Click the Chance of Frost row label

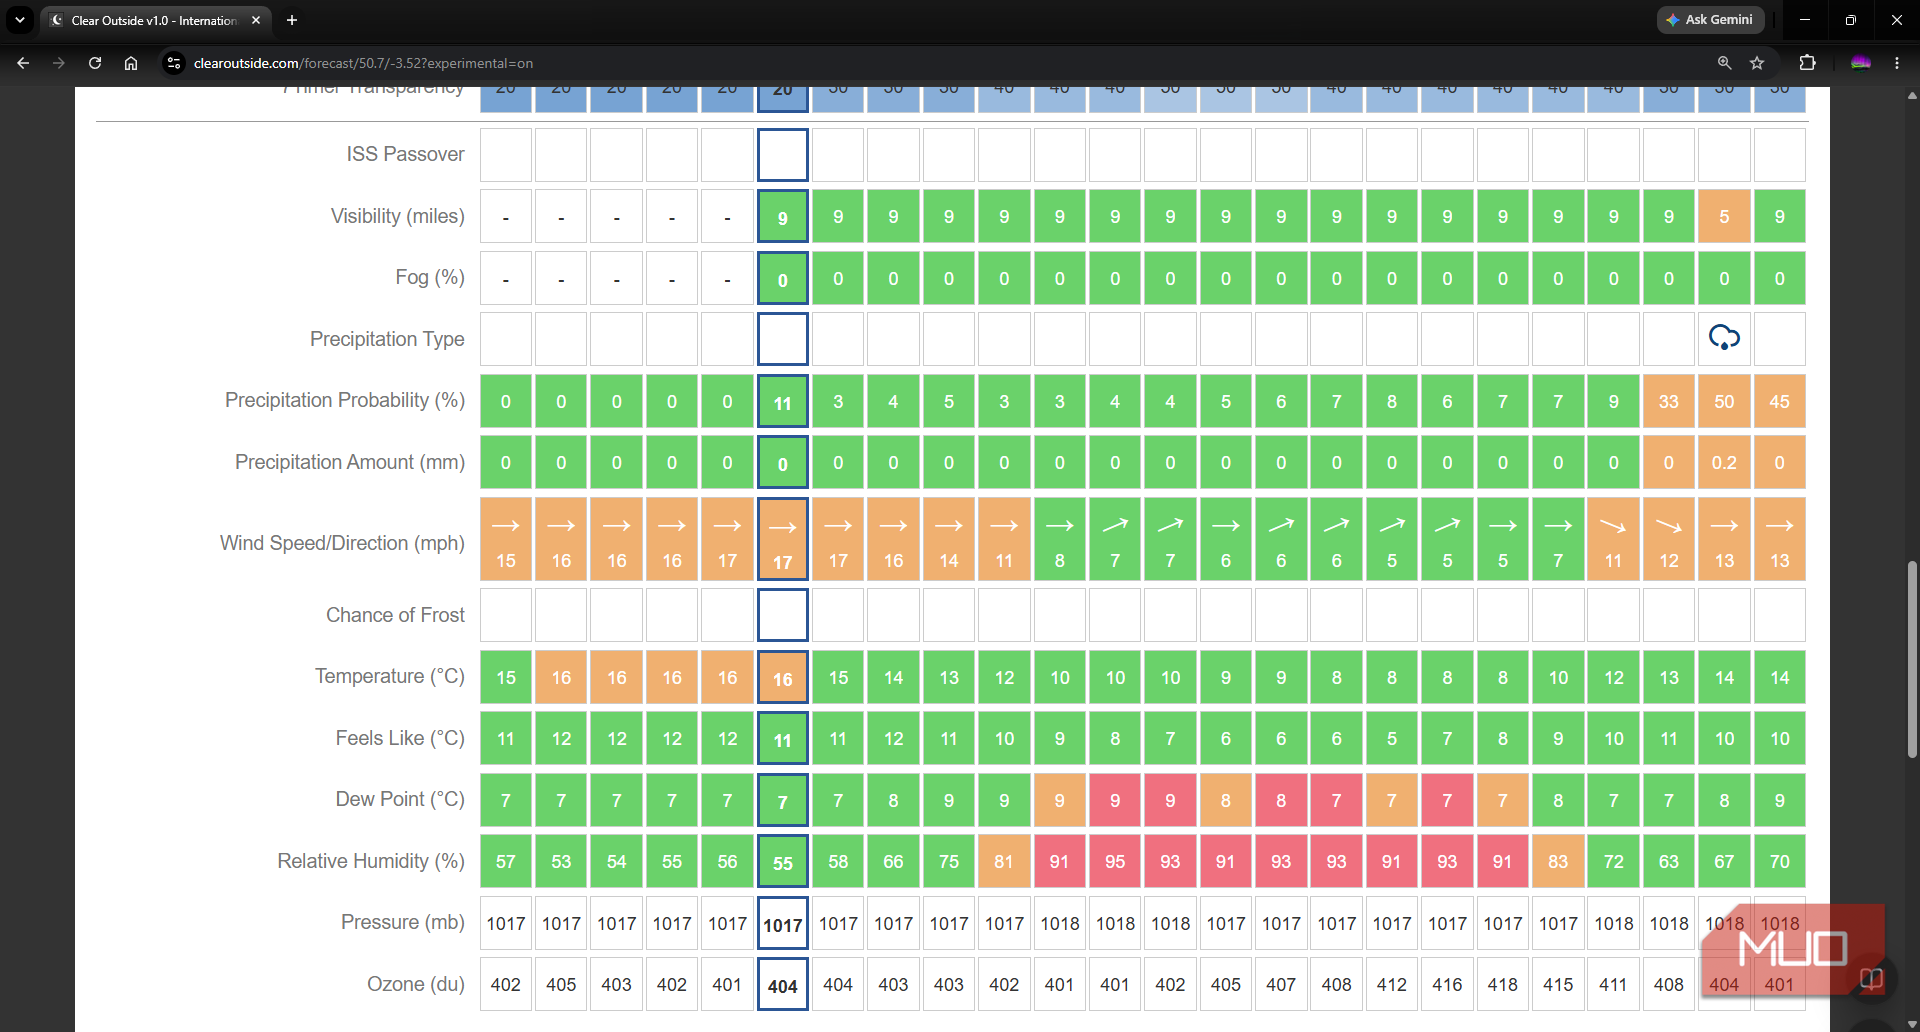(x=395, y=615)
